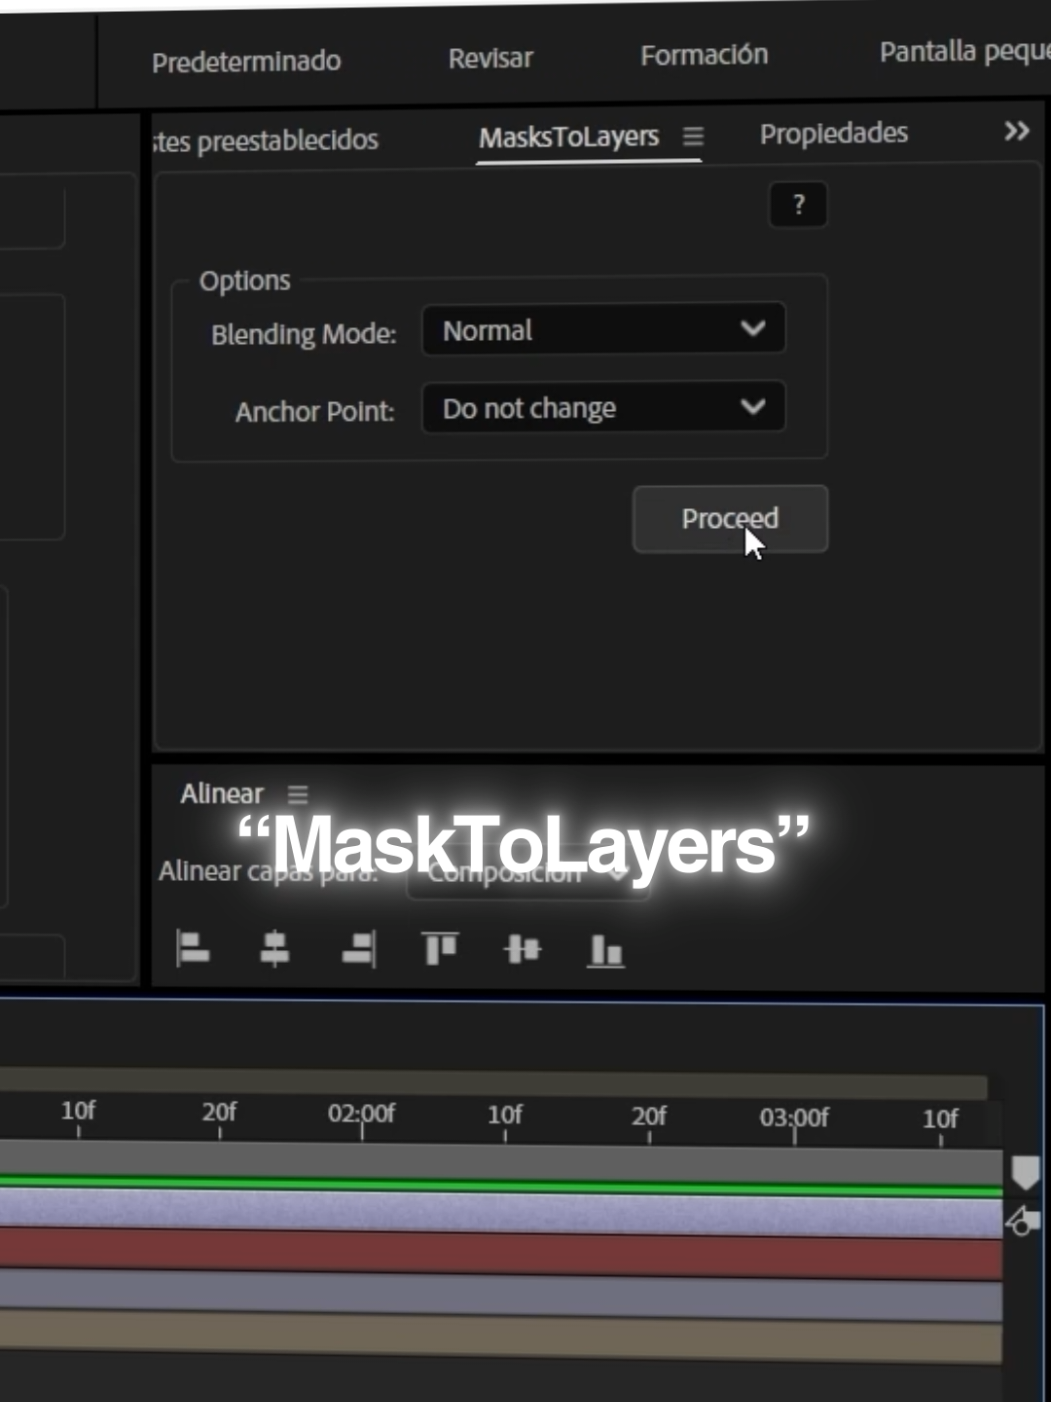Screen dimensions: 1051x1402
Task: Open the Alinear panel menu icon
Action: click(297, 794)
